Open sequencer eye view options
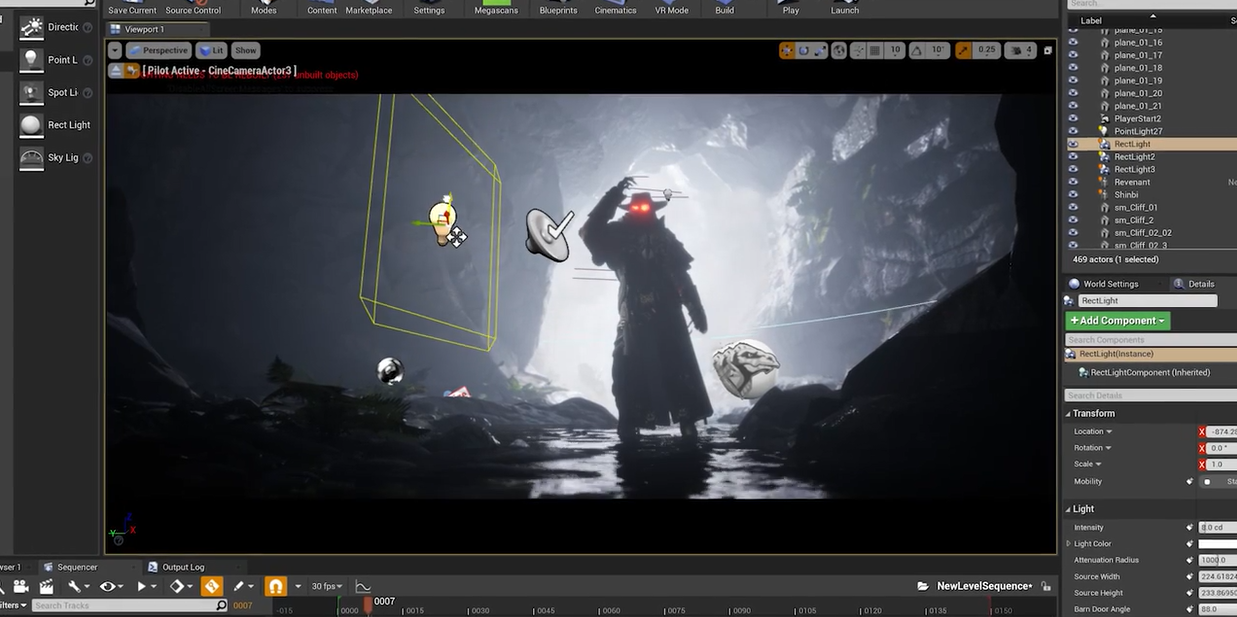The width and height of the screenshot is (1237, 617). click(111, 586)
